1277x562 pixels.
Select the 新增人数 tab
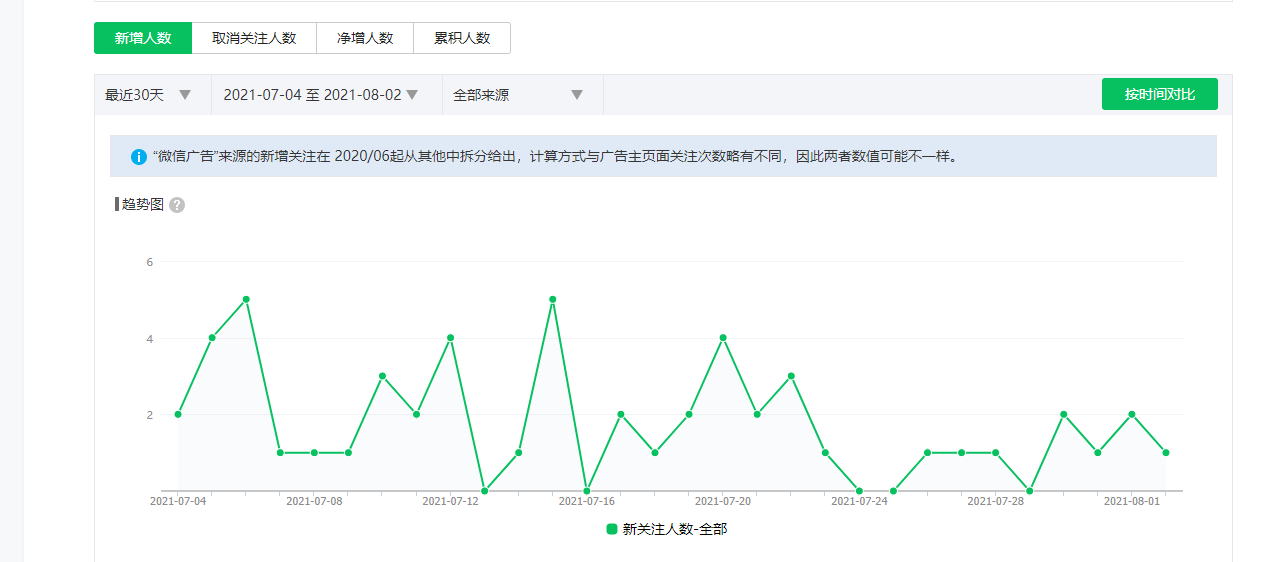click(x=143, y=38)
